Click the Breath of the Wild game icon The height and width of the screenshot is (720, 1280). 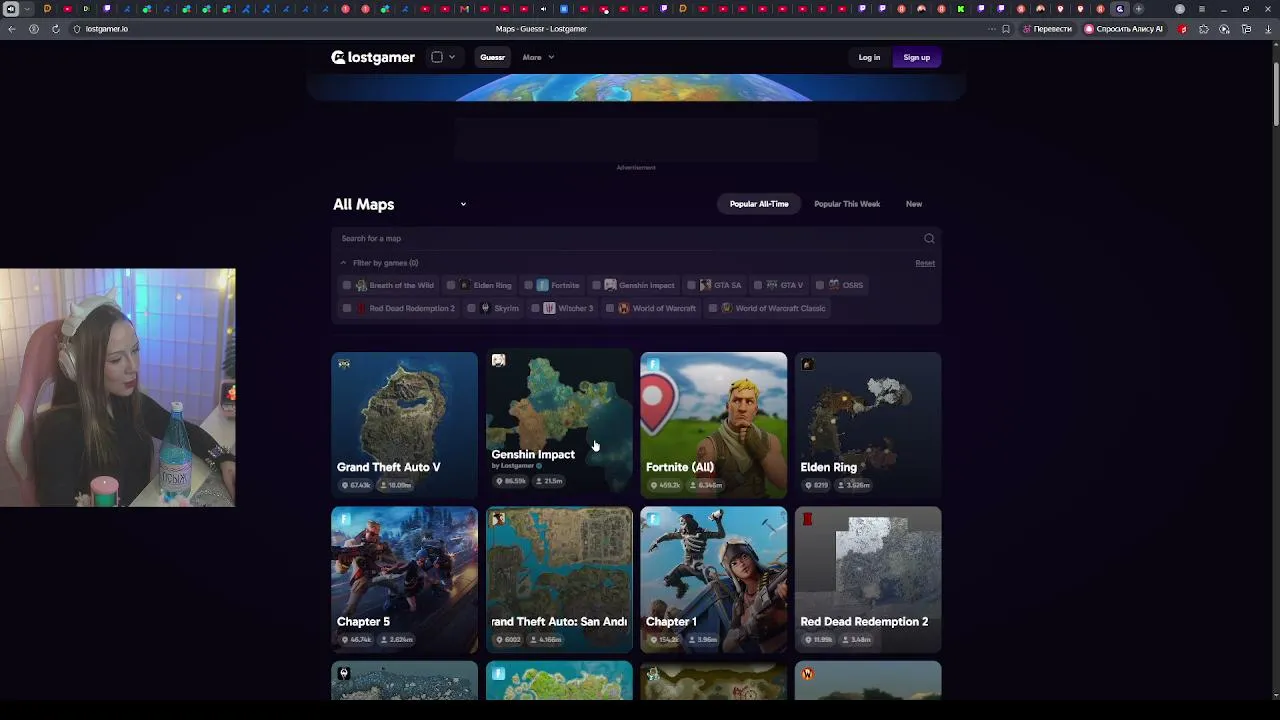pos(361,285)
